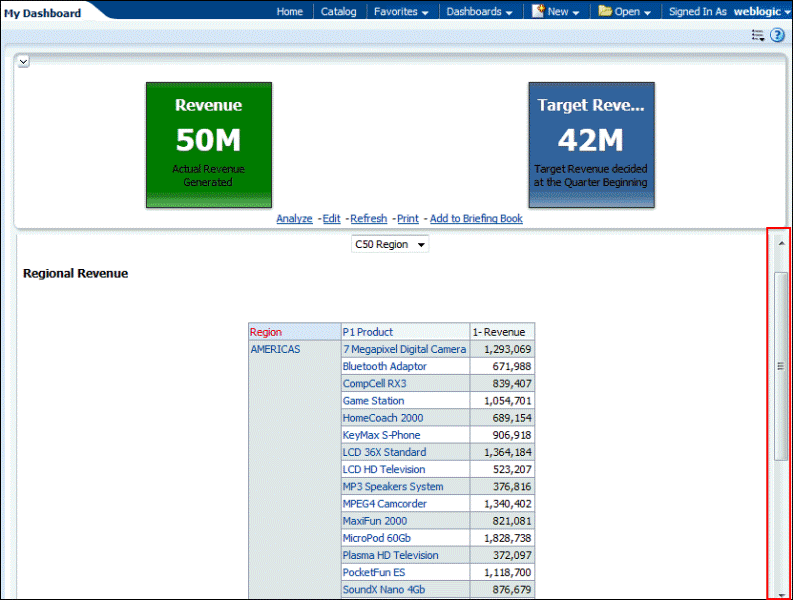
Task: Click Game Station product
Action: 373,401
